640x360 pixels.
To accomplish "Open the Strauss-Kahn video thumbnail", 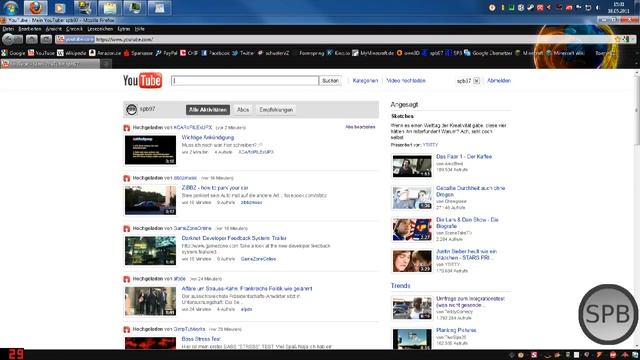I will [150, 301].
